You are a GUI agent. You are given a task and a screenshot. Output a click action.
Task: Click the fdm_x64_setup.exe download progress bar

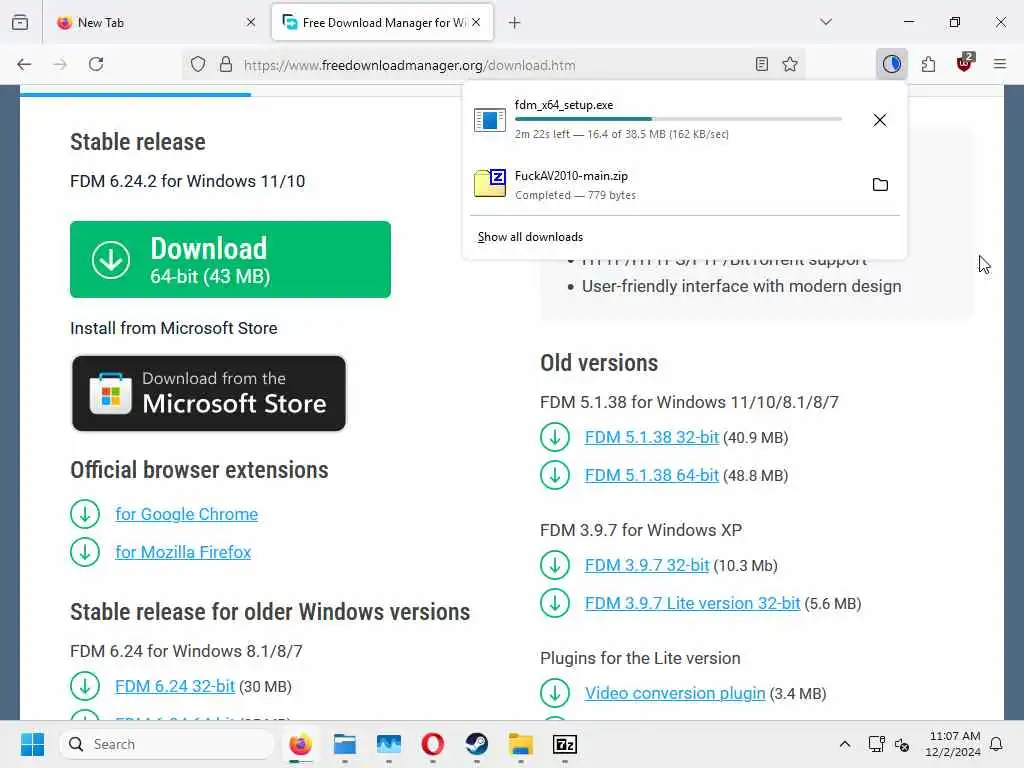678,119
